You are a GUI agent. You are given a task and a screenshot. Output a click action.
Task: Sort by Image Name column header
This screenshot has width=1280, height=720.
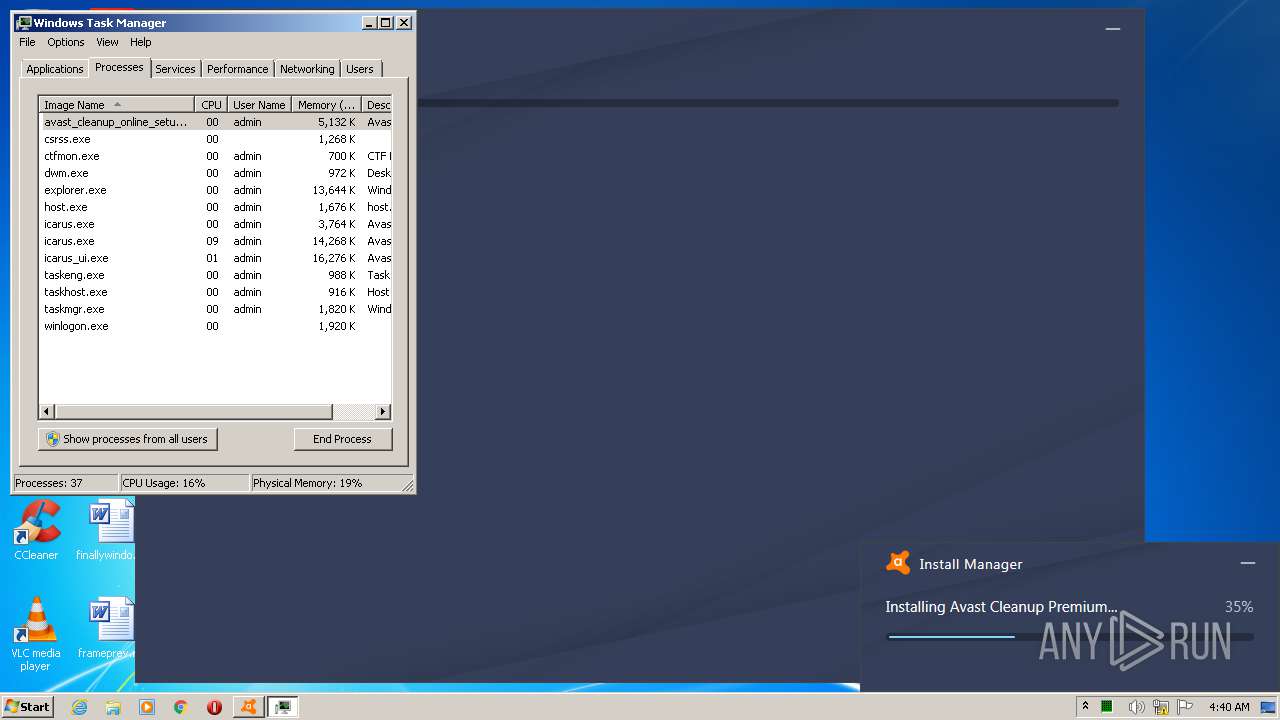click(x=116, y=104)
